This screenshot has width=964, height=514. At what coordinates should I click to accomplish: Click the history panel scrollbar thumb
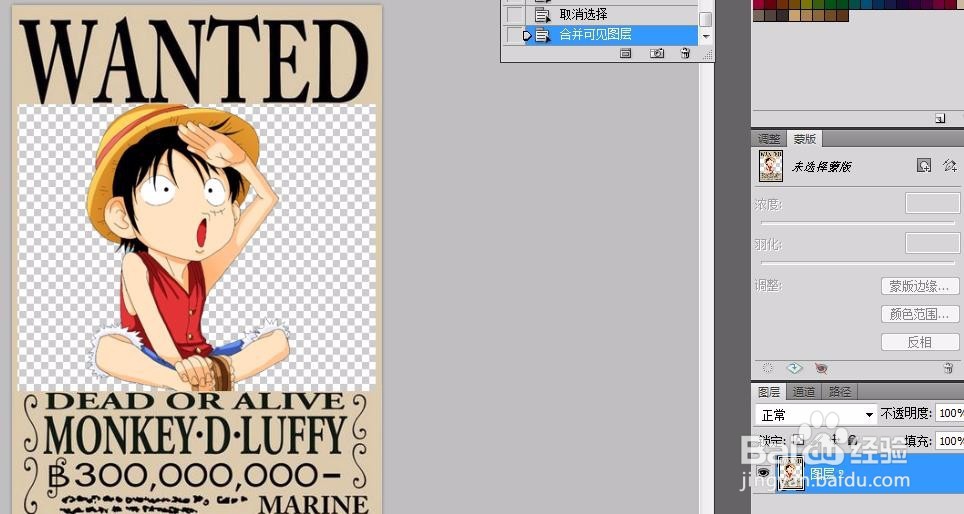706,18
